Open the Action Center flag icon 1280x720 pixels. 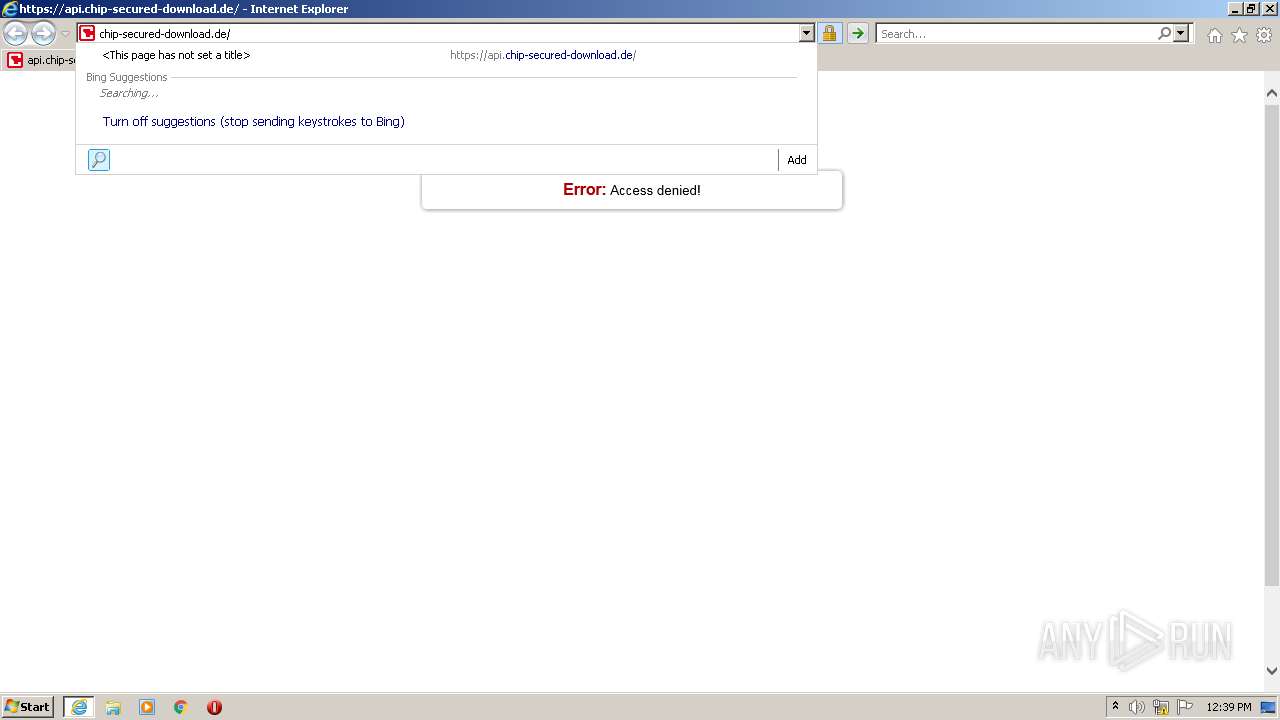coord(1185,707)
